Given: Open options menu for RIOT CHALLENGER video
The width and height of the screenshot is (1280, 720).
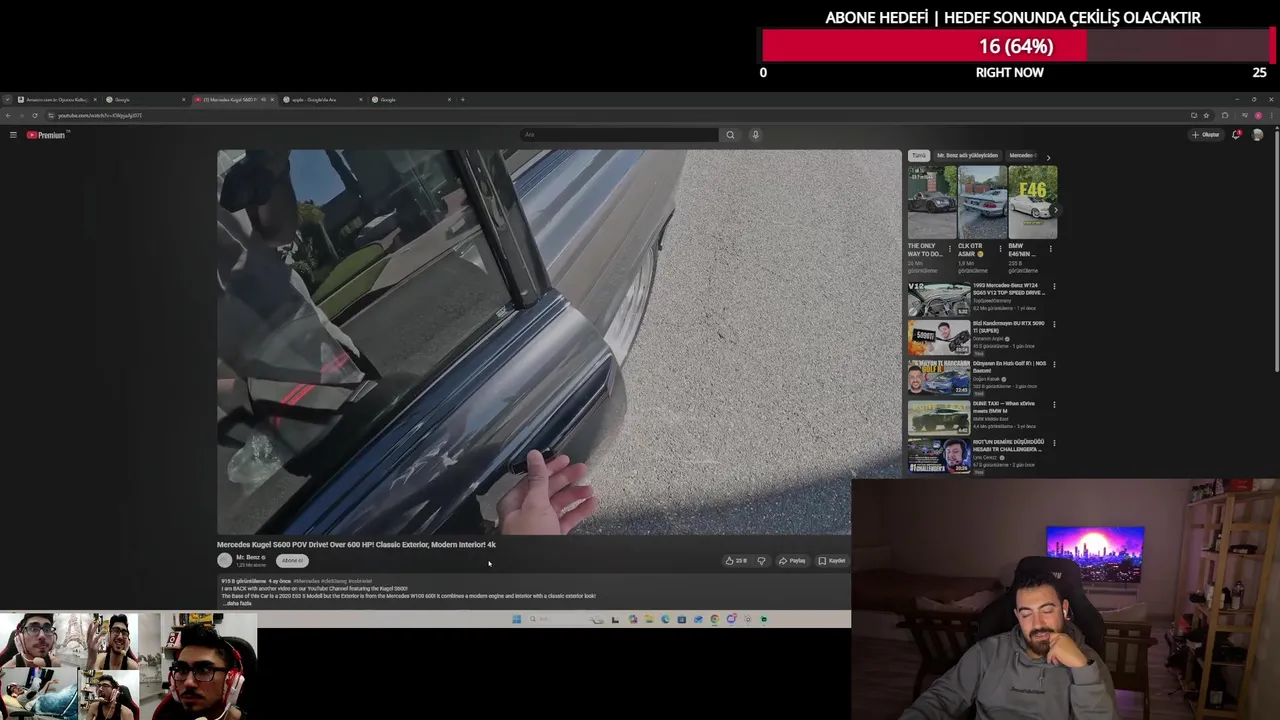Looking at the screenshot, I should (1054, 443).
